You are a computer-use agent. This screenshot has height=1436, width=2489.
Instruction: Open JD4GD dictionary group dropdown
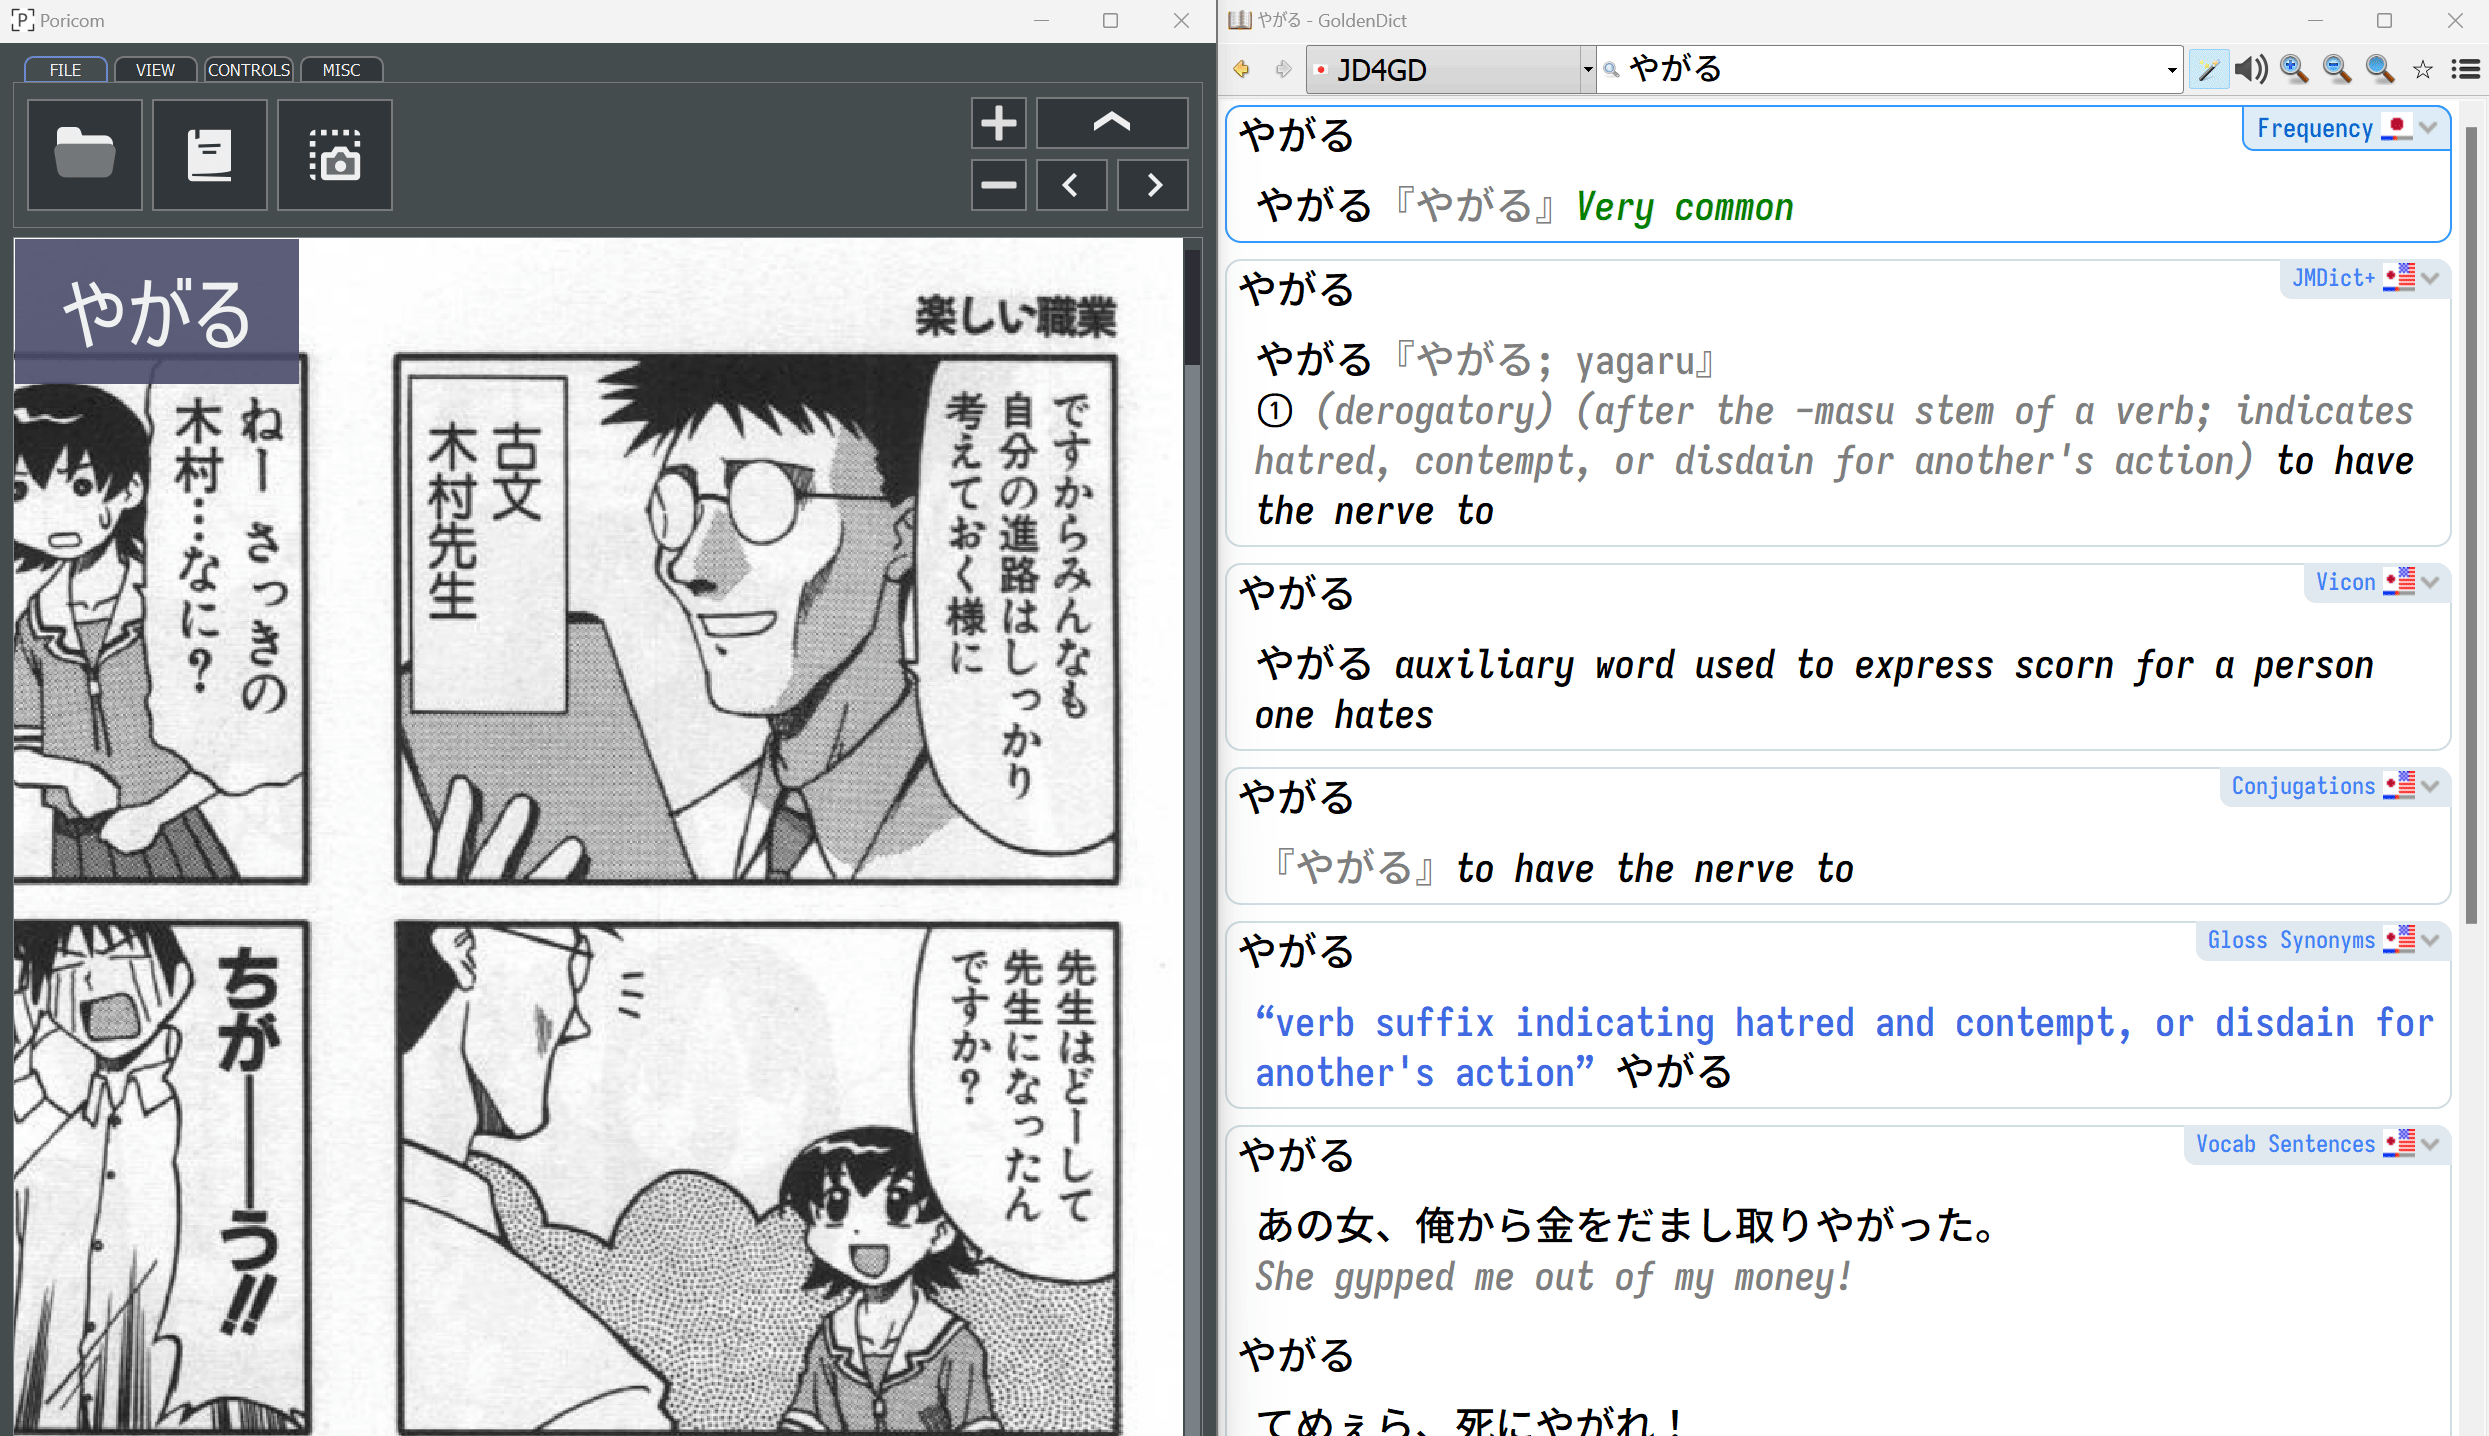(1450, 69)
